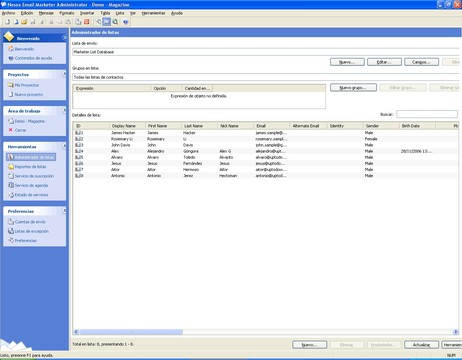This screenshot has width=462, height=360.
Task: Select Antonio row with nickname Hectoman
Action: (266, 176)
